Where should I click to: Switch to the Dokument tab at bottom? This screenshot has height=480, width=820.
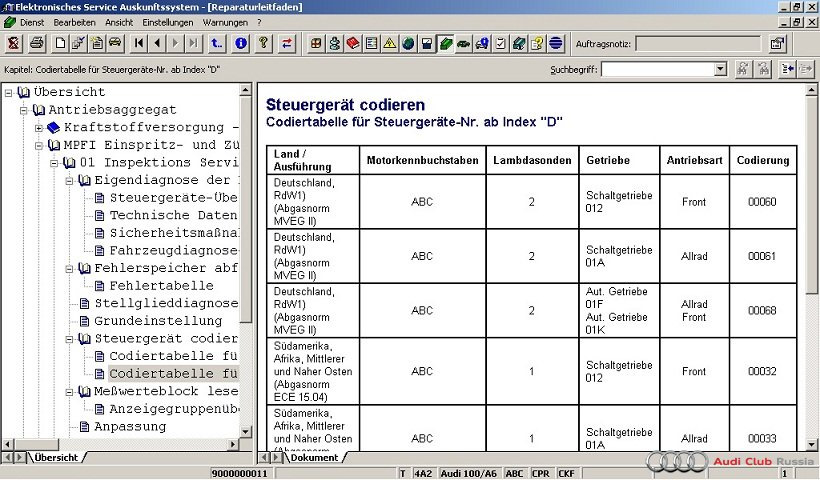tap(314, 458)
